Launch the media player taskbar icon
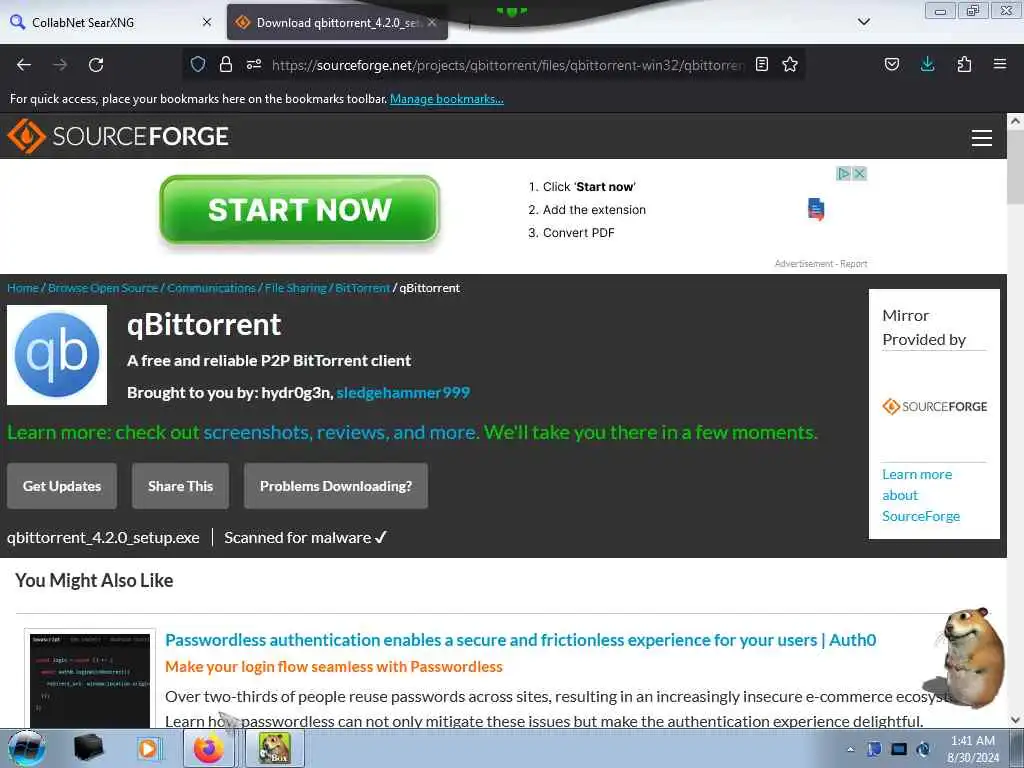 click(x=148, y=748)
